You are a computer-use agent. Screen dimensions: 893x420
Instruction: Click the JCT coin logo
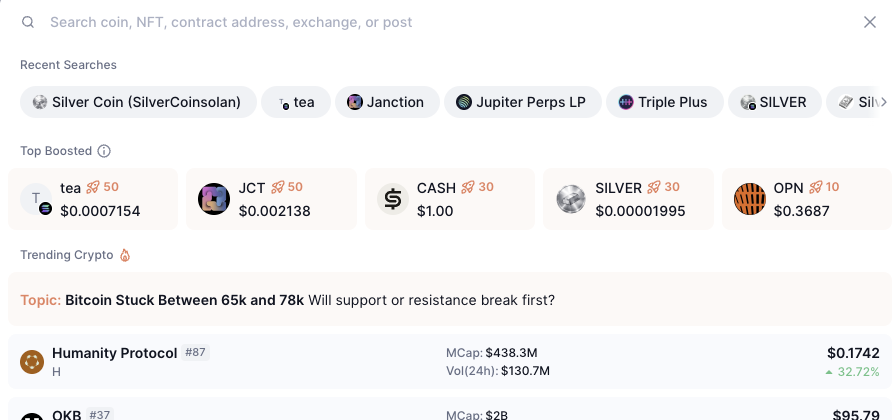pyautogui.click(x=214, y=199)
